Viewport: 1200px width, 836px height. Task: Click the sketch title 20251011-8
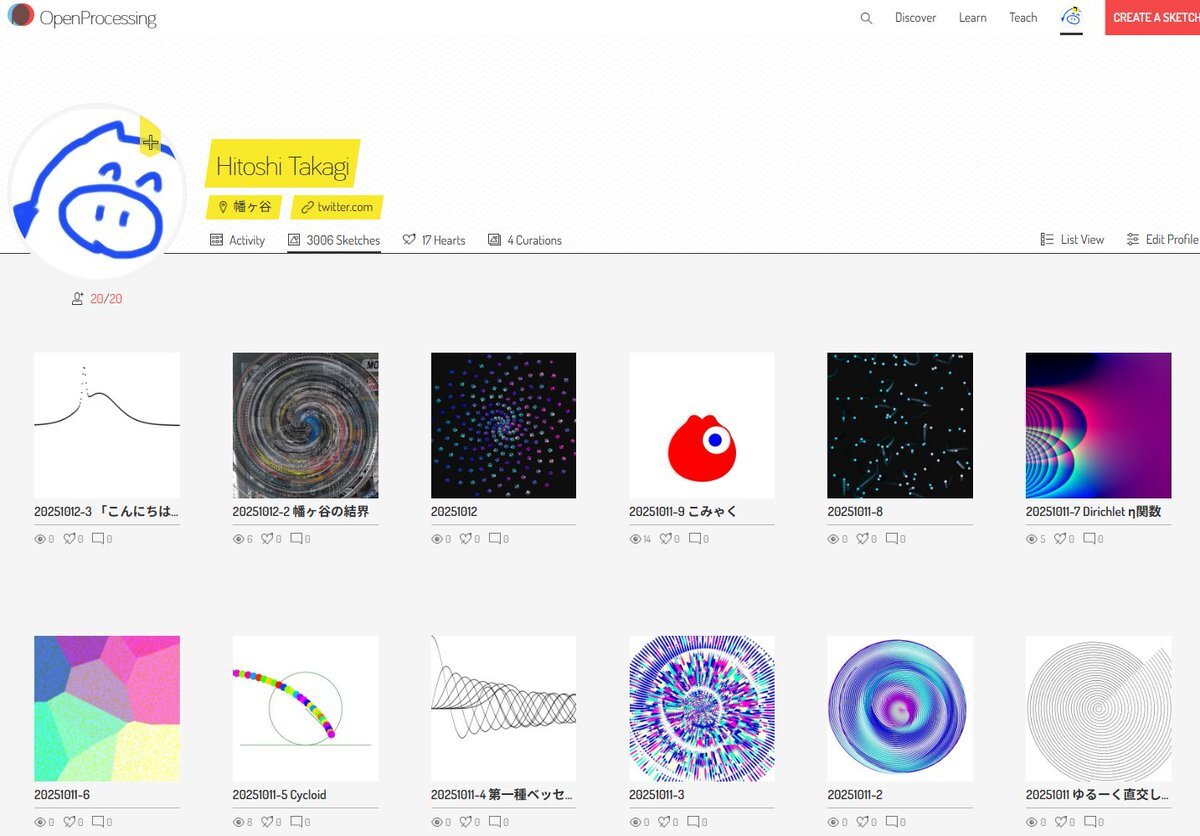[855, 512]
